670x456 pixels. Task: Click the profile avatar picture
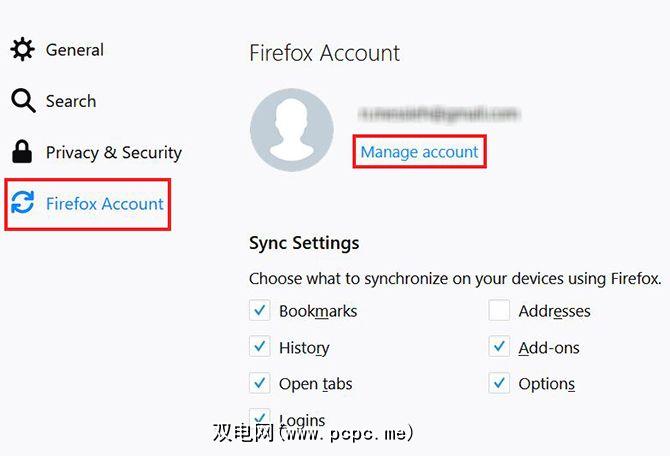[x=291, y=130]
